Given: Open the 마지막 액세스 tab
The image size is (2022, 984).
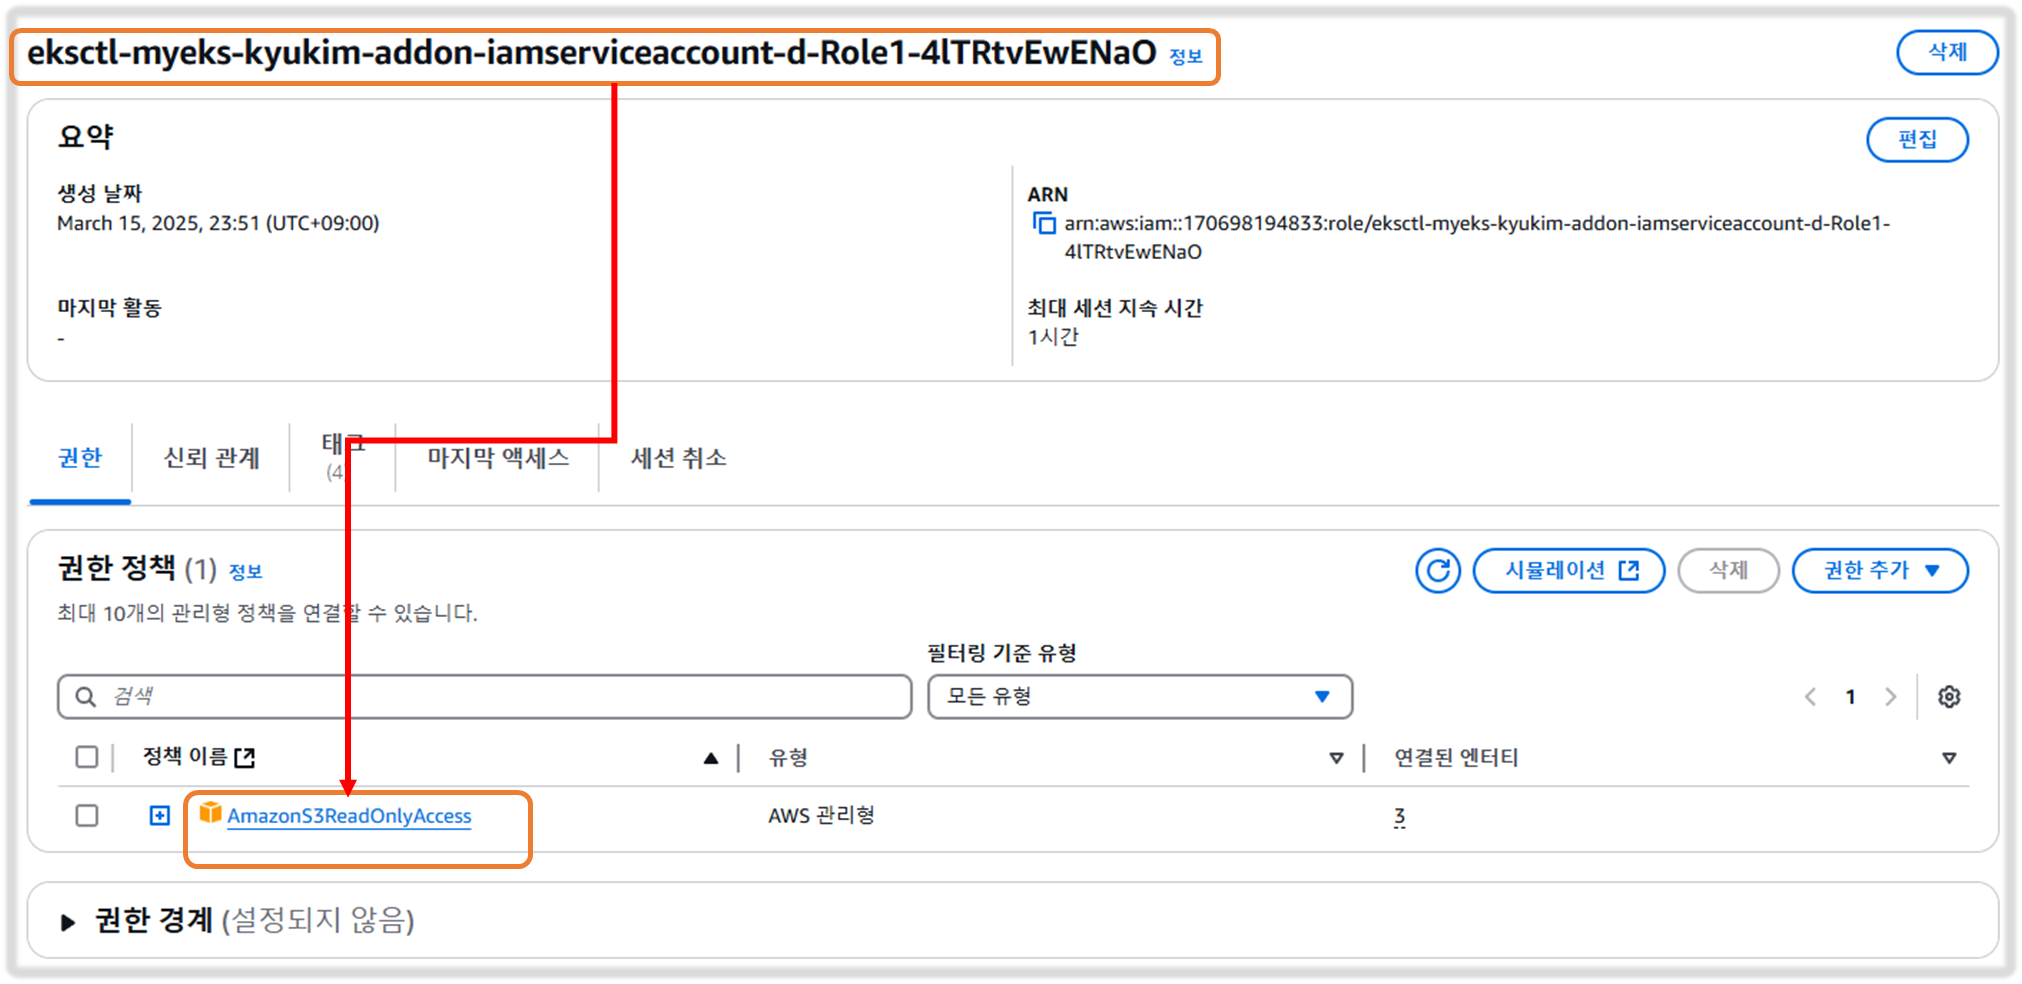Looking at the screenshot, I should click(x=498, y=458).
